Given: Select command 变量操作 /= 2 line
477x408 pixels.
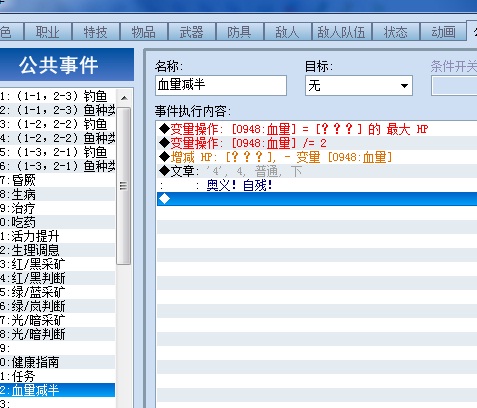Looking at the screenshot, I should [x=317, y=143].
